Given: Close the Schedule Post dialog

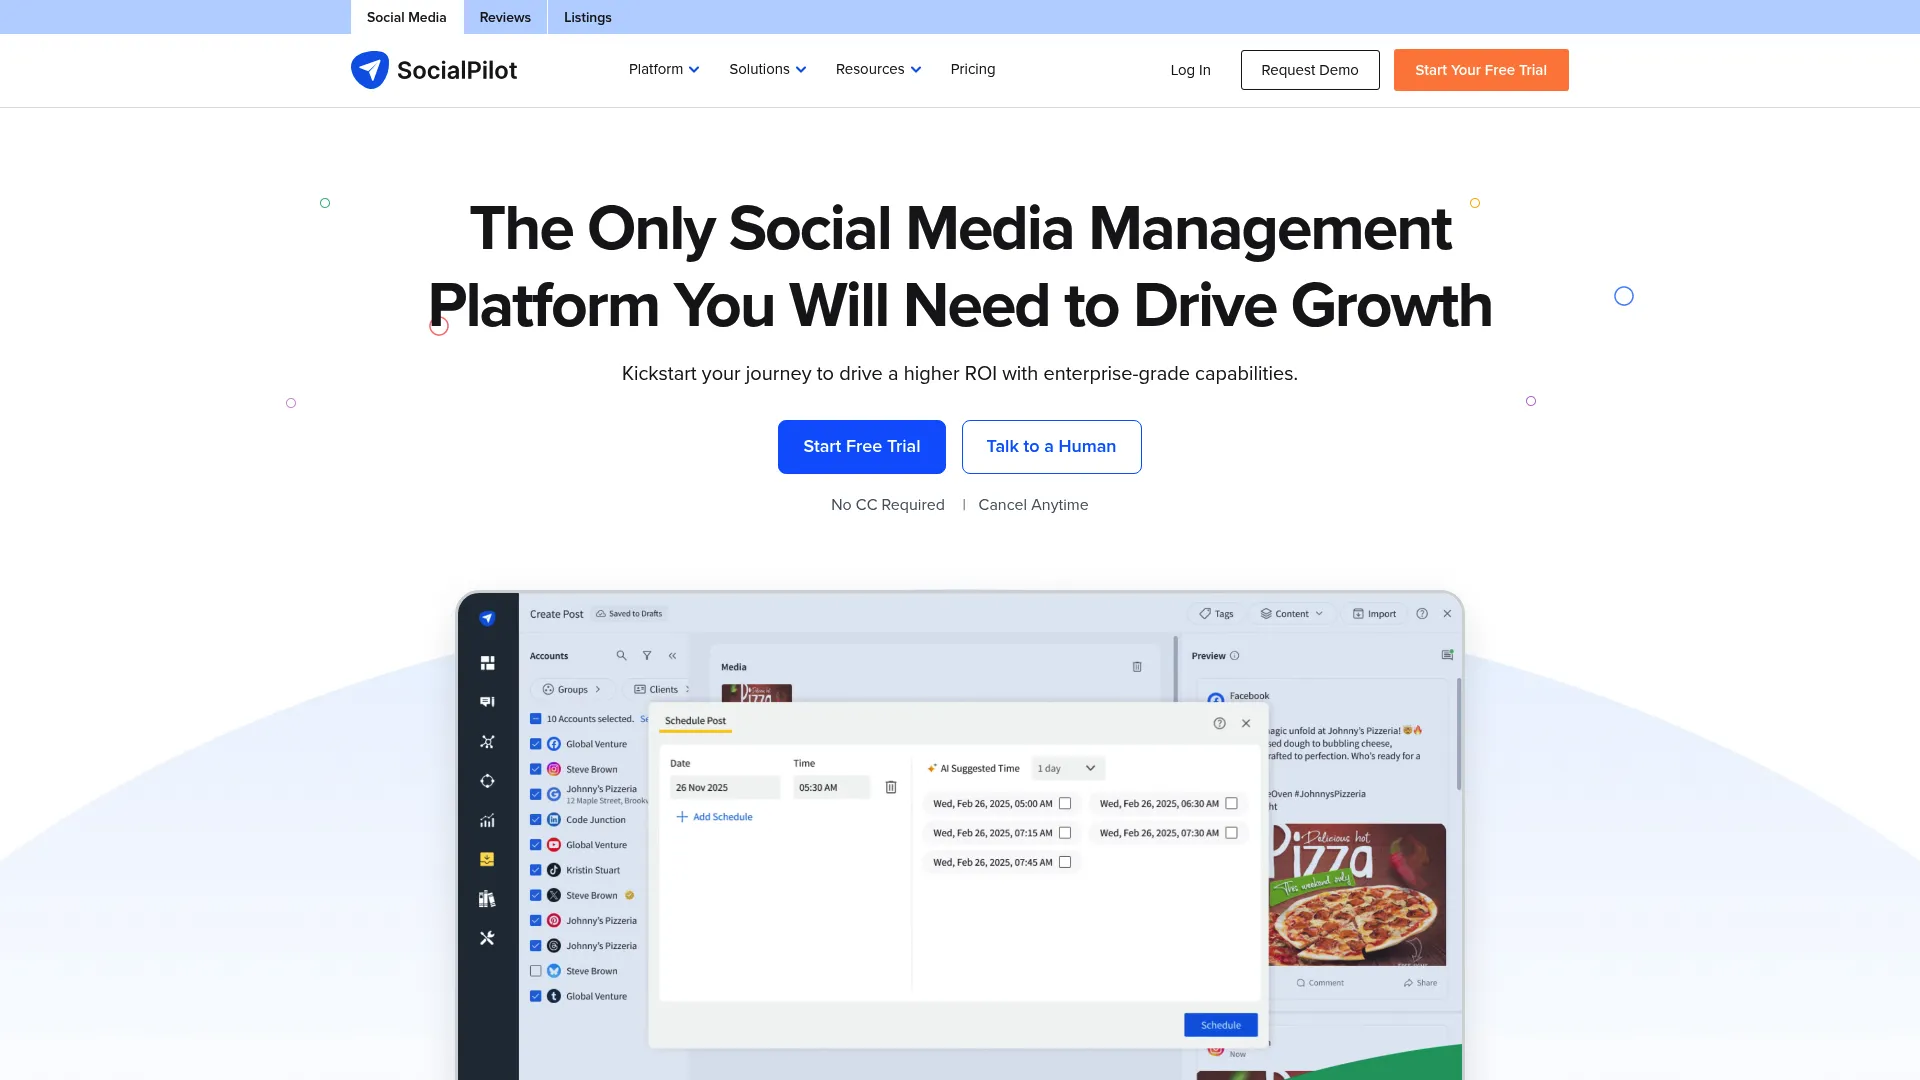Looking at the screenshot, I should pos(1246,723).
